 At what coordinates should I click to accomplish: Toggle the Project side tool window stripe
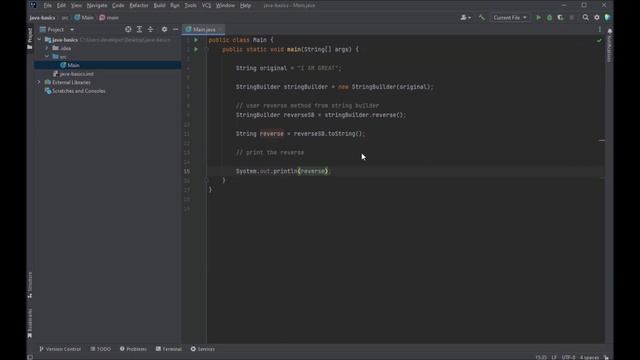click(30, 39)
